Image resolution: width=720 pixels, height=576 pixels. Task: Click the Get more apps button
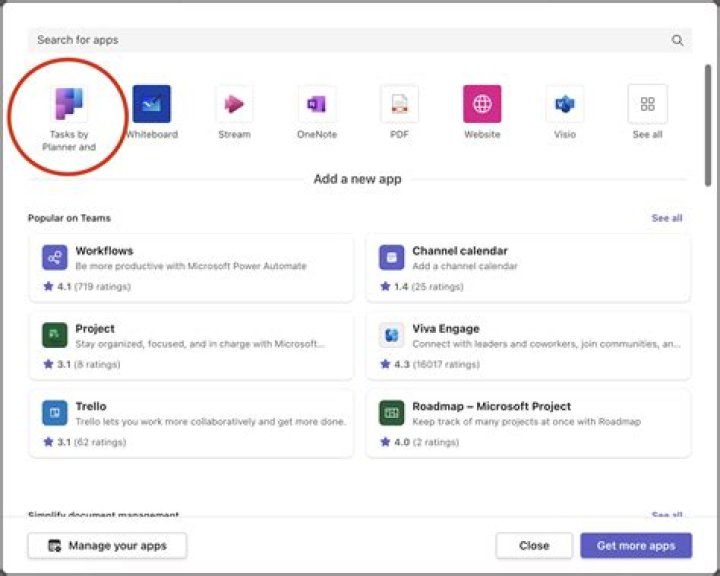[636, 546]
